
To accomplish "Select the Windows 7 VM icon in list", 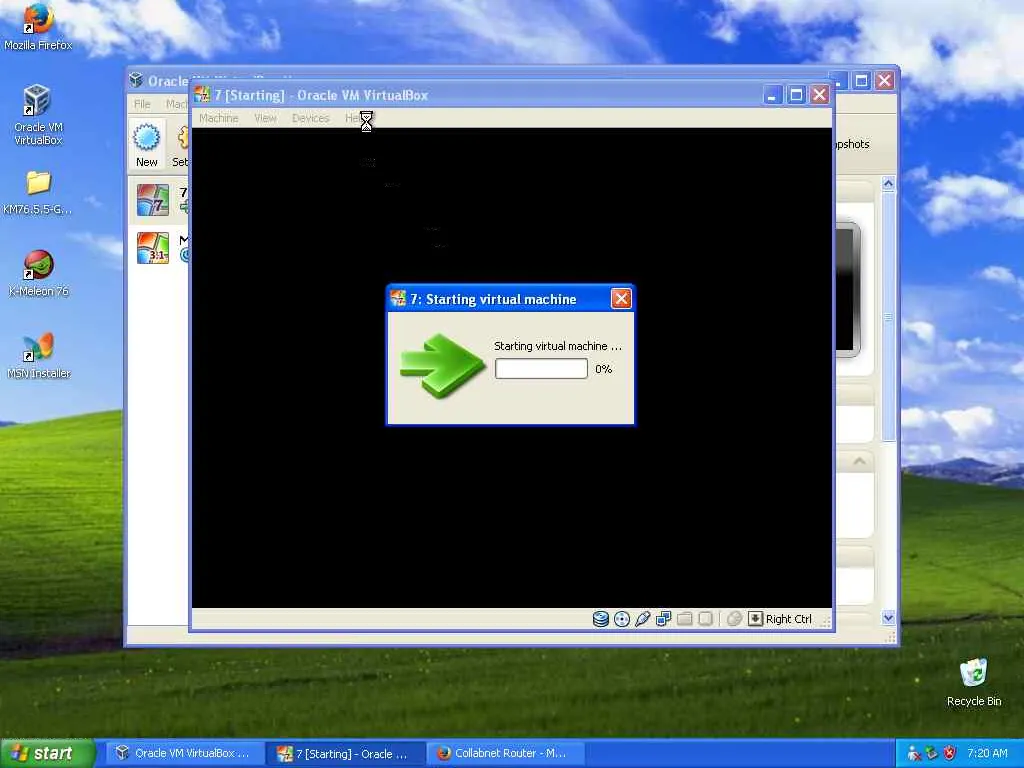I will click(153, 200).
